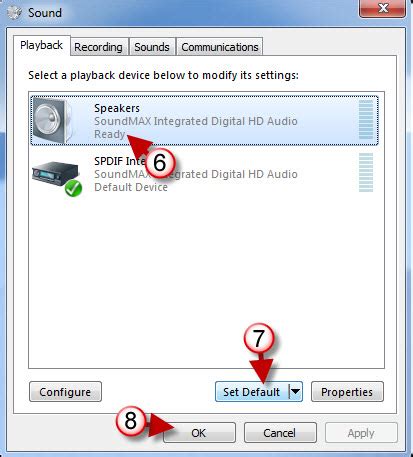Open the Set Default dropdown arrow

pos(296,391)
